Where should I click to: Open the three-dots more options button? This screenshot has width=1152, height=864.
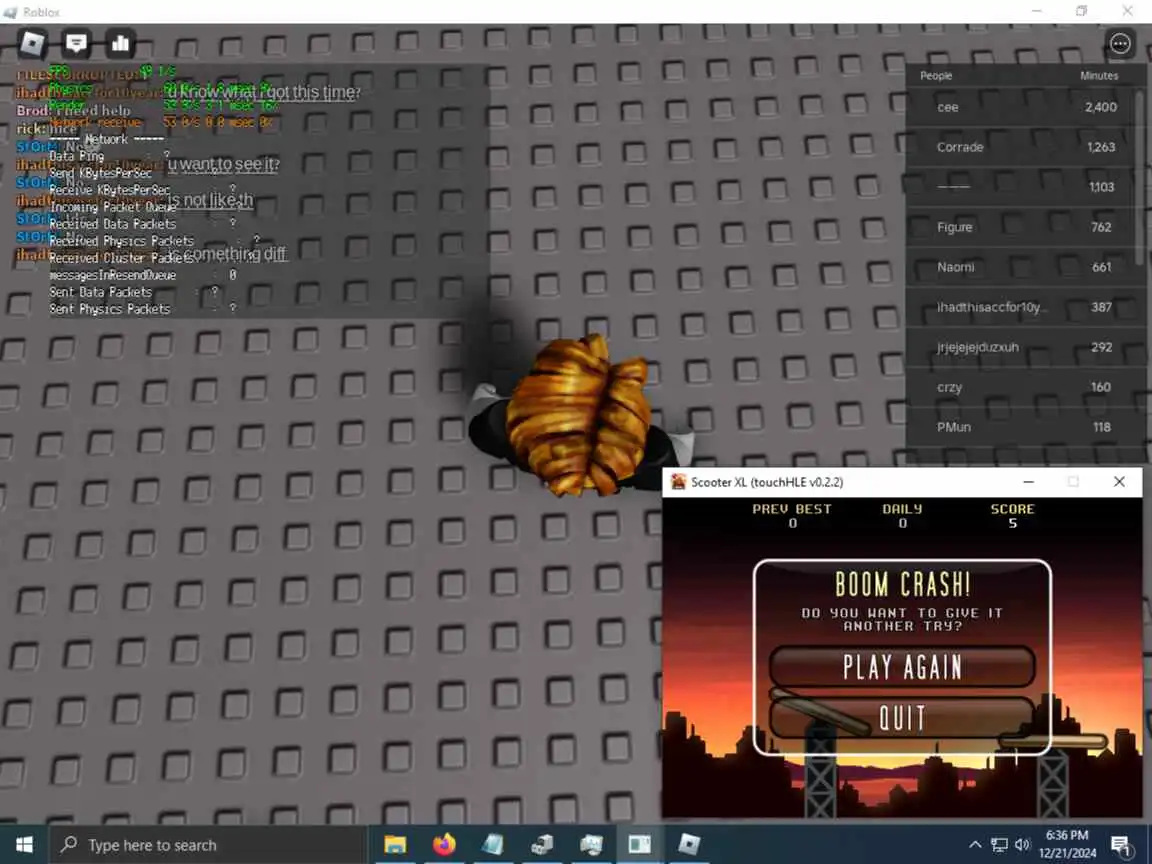[1120, 44]
